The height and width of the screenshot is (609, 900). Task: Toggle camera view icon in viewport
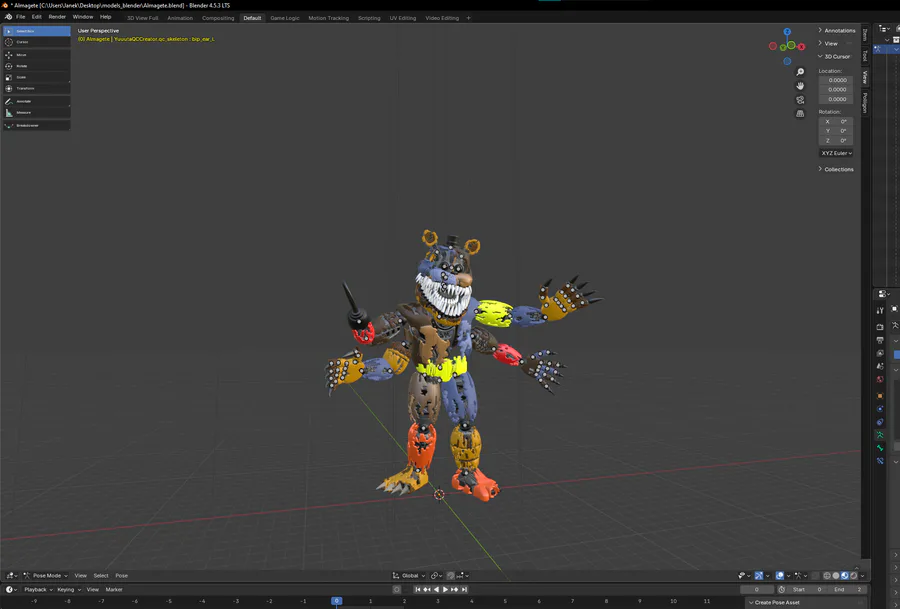point(800,100)
